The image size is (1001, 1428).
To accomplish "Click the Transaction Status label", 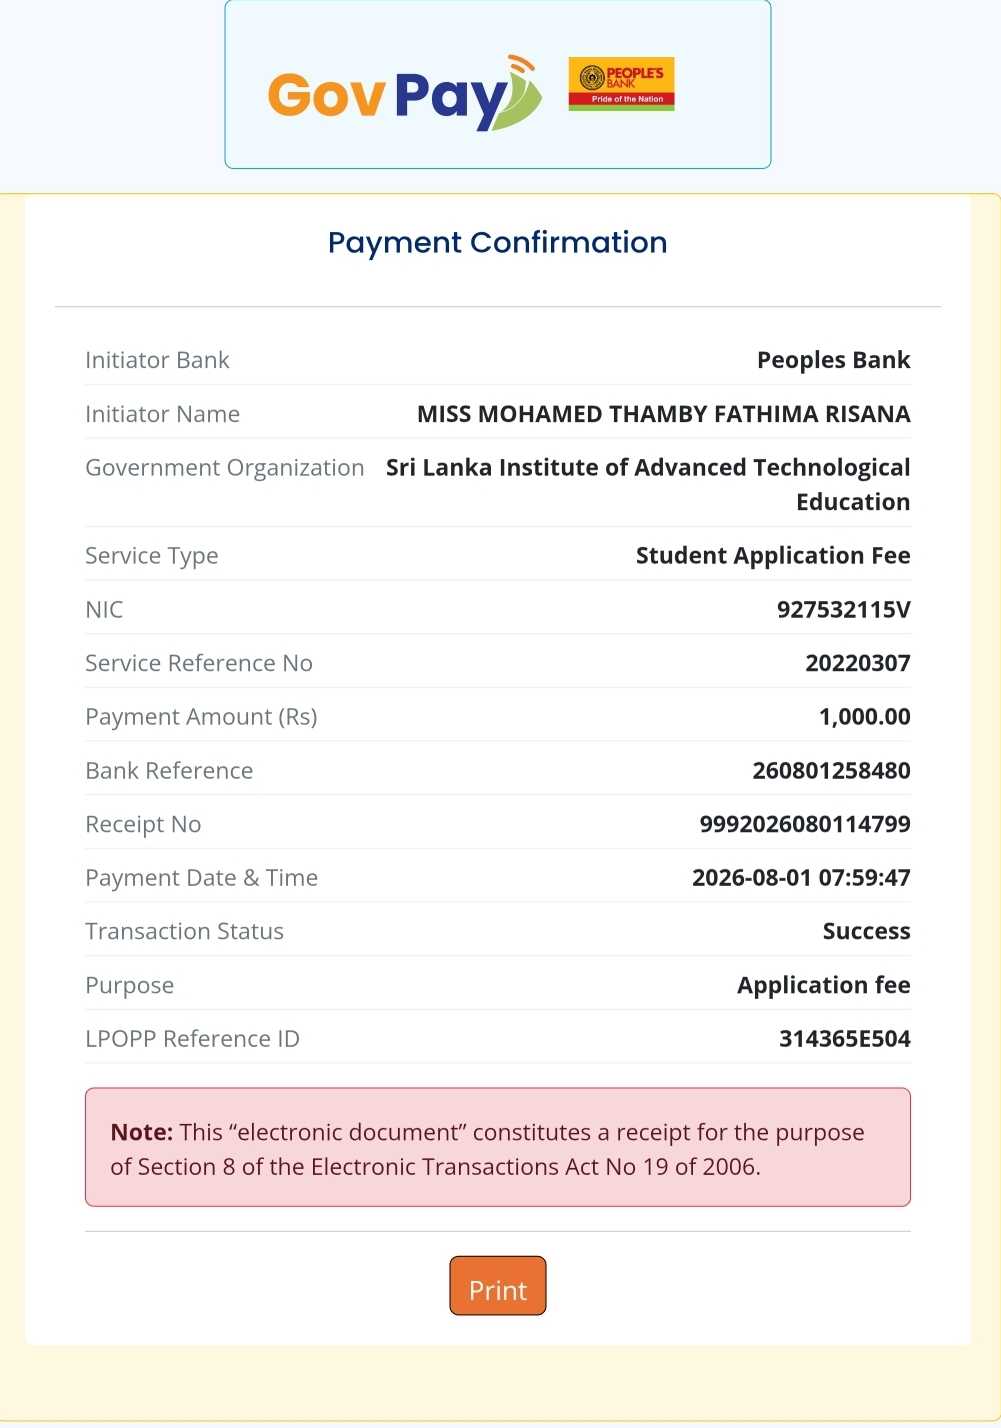I will [184, 931].
